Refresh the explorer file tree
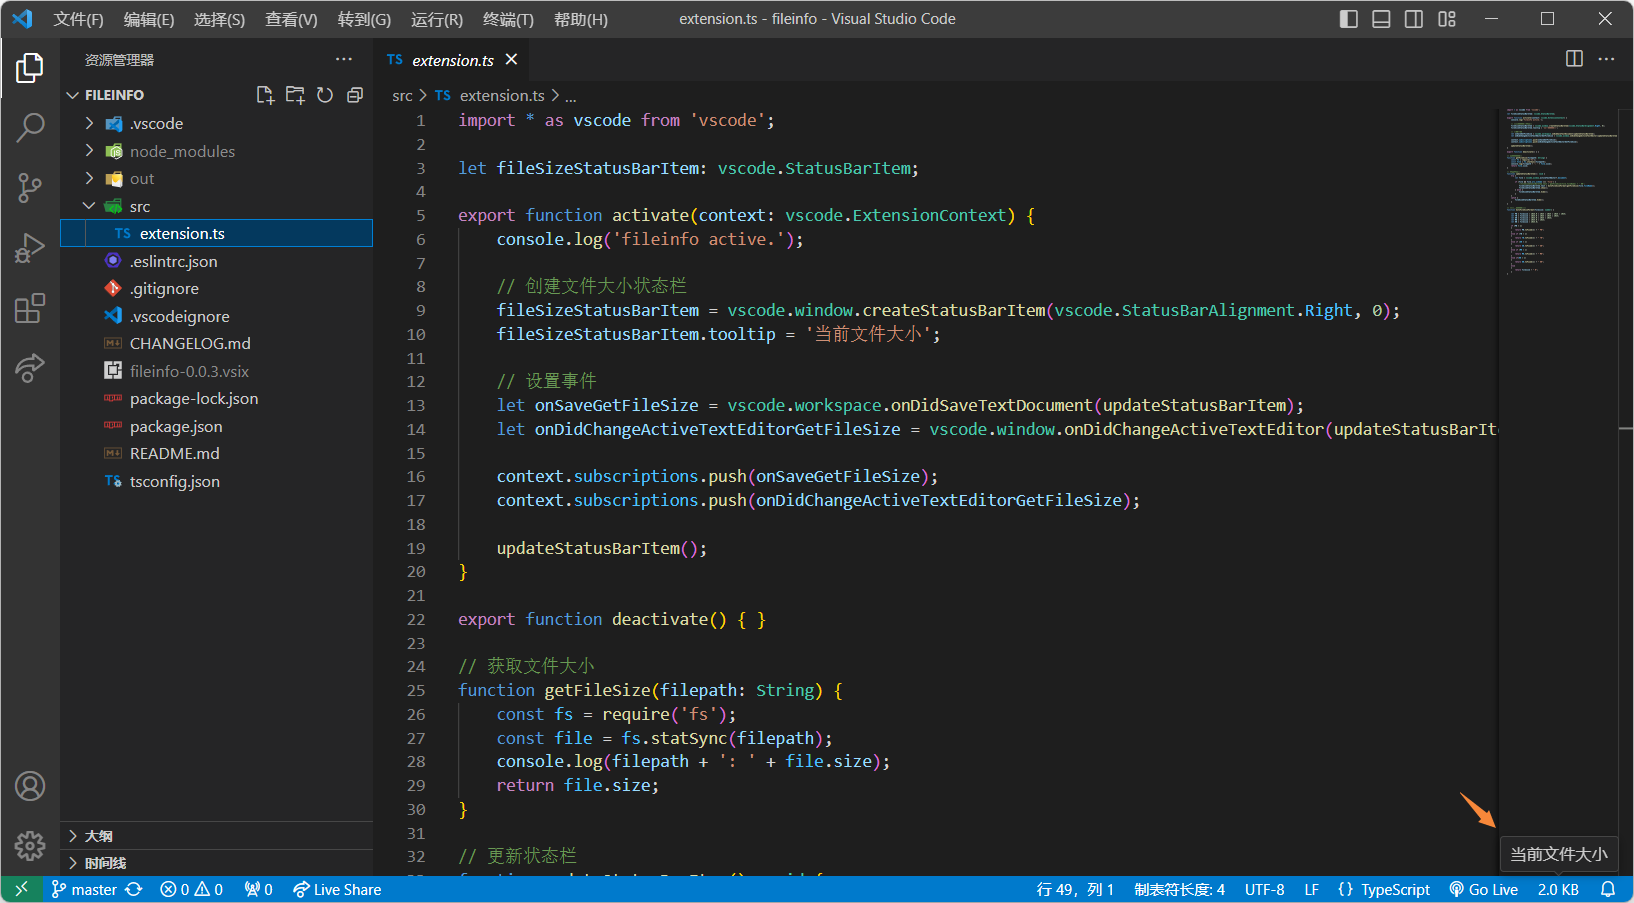 pyautogui.click(x=325, y=95)
